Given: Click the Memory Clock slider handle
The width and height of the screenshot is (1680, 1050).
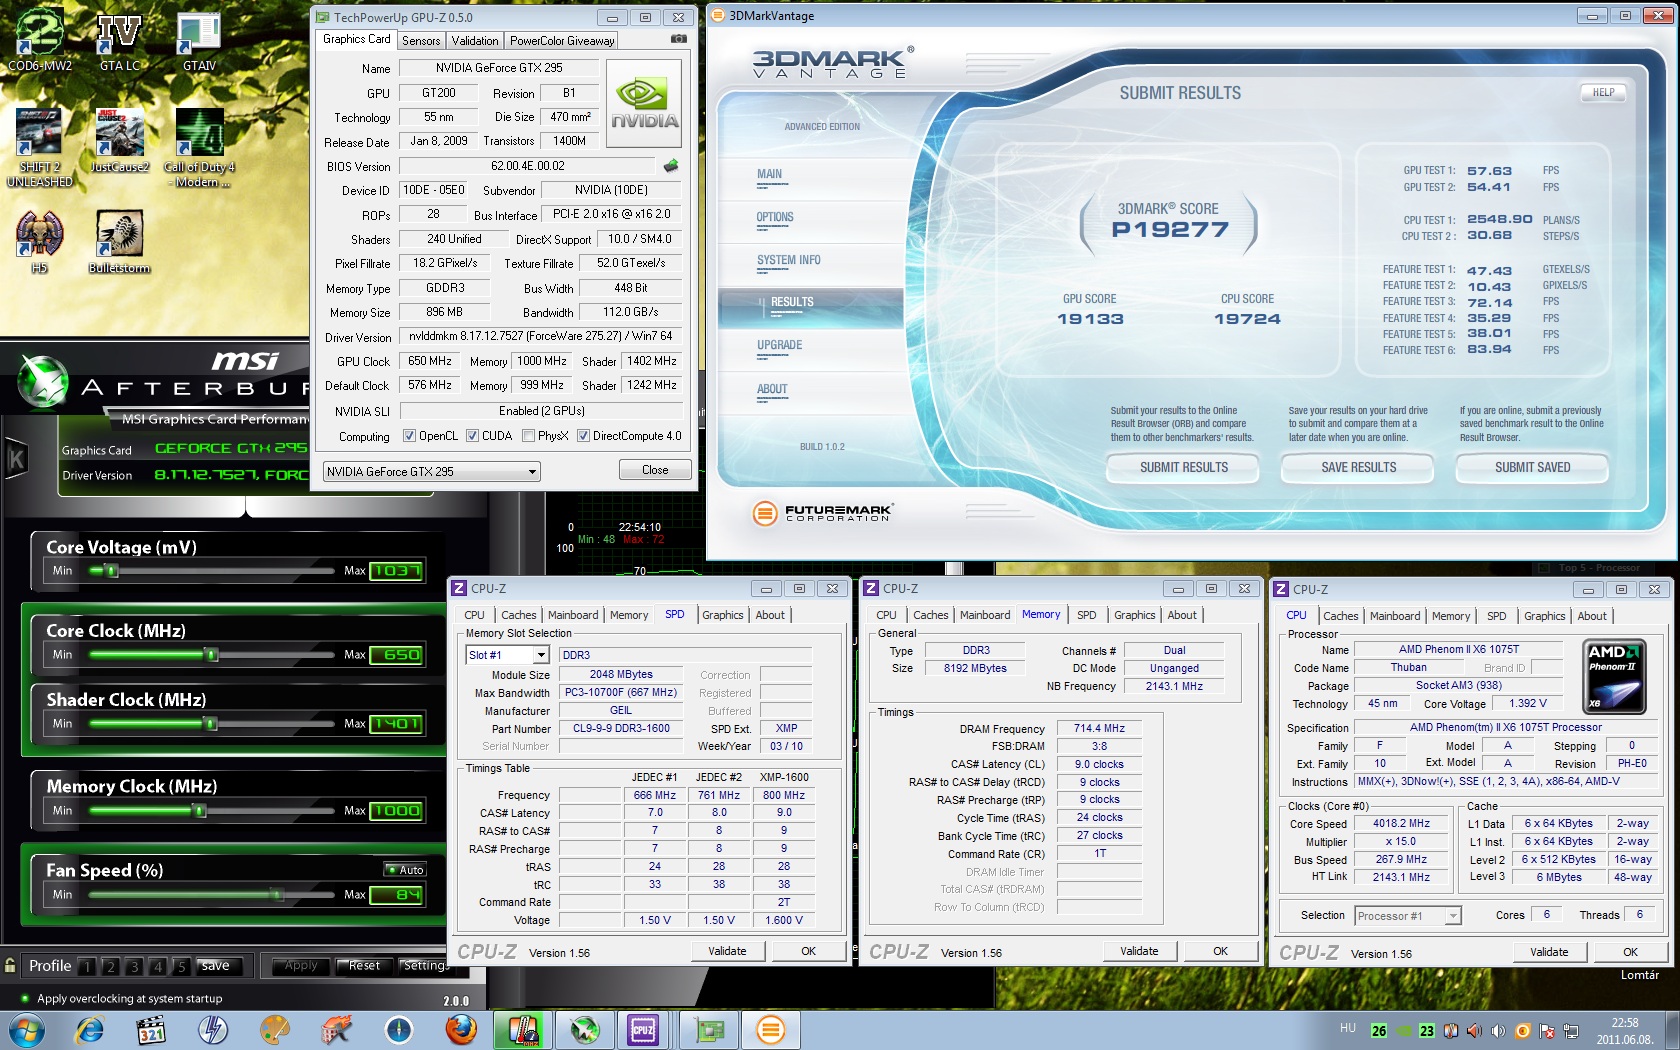Looking at the screenshot, I should [199, 810].
